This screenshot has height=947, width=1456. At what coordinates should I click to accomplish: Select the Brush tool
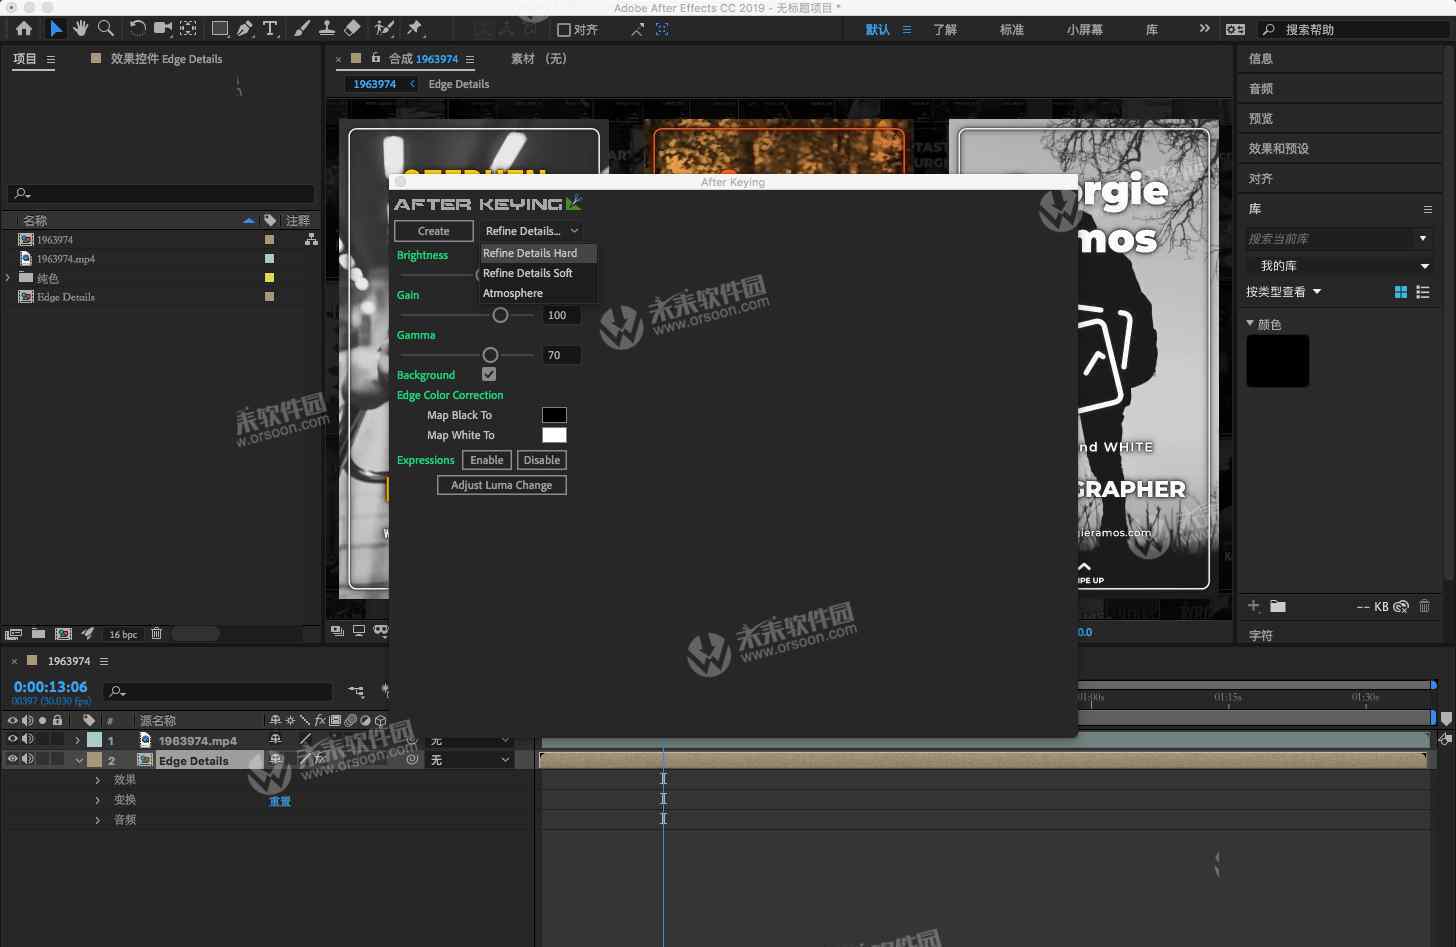click(x=302, y=29)
